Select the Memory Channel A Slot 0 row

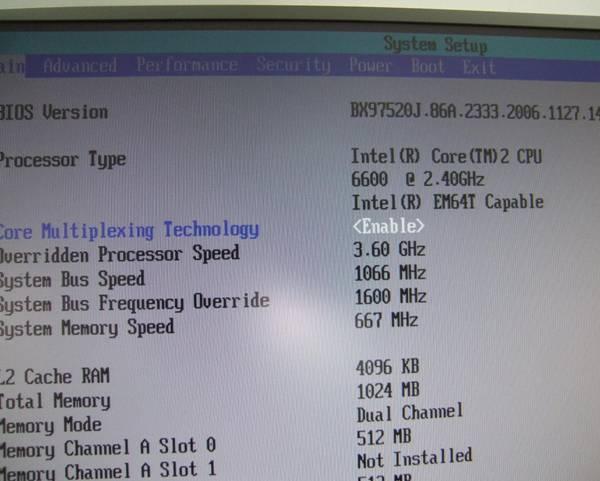[x=108, y=446]
